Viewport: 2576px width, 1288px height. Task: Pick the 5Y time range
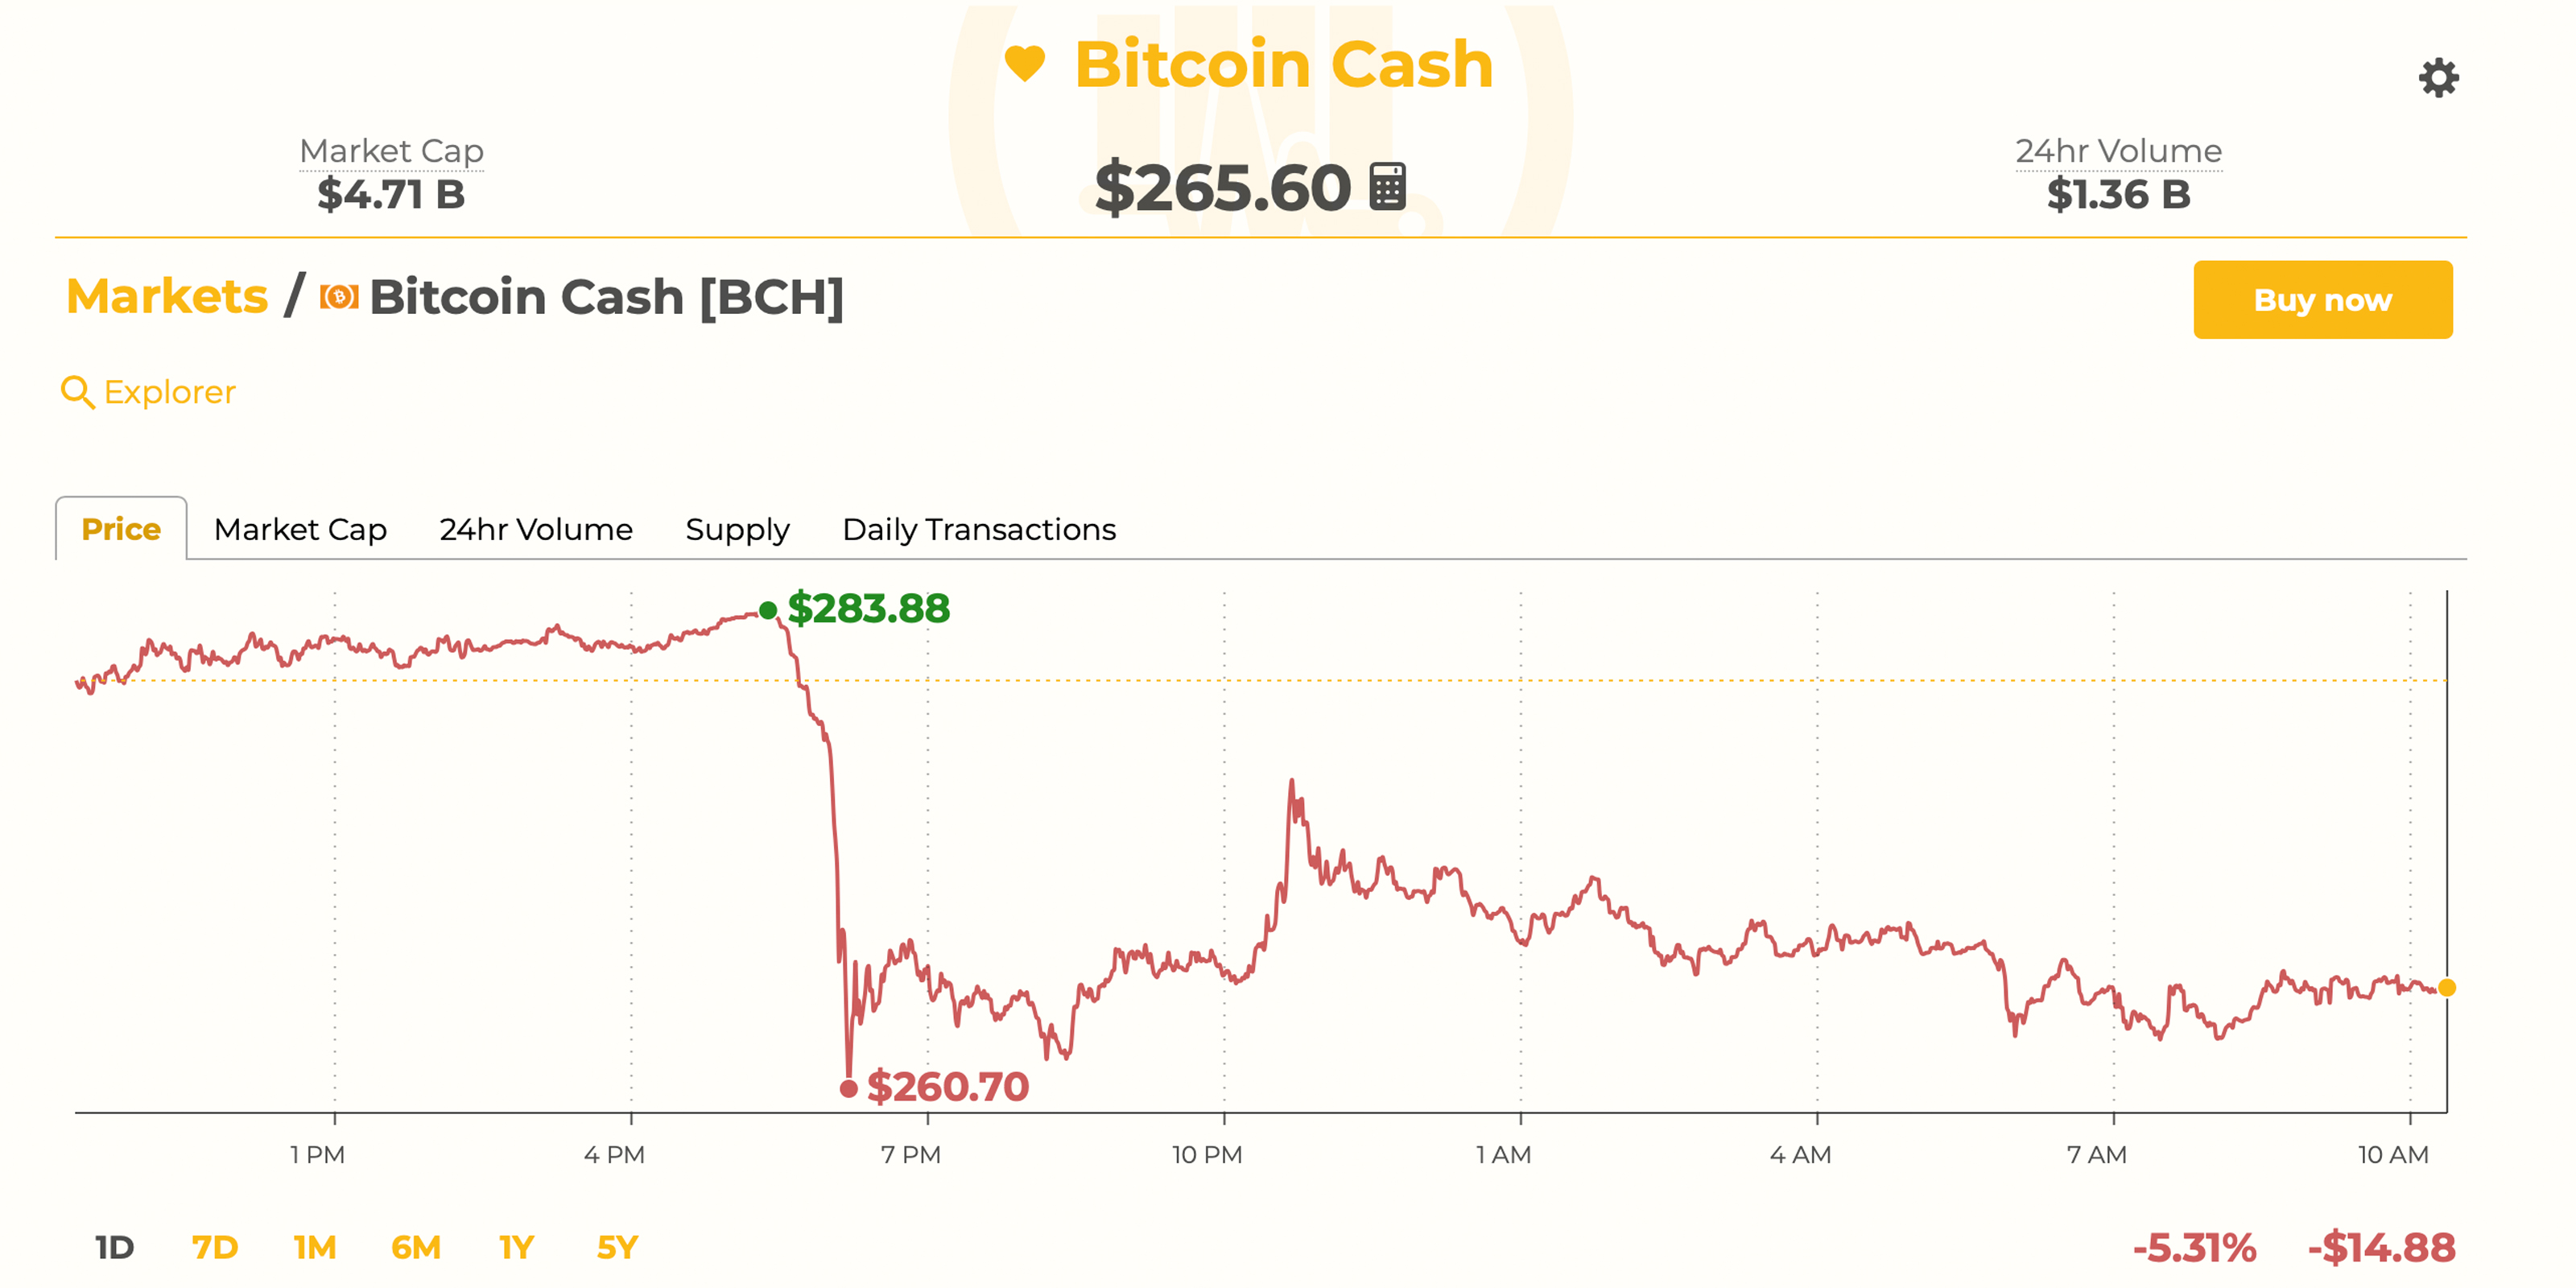click(x=617, y=1247)
